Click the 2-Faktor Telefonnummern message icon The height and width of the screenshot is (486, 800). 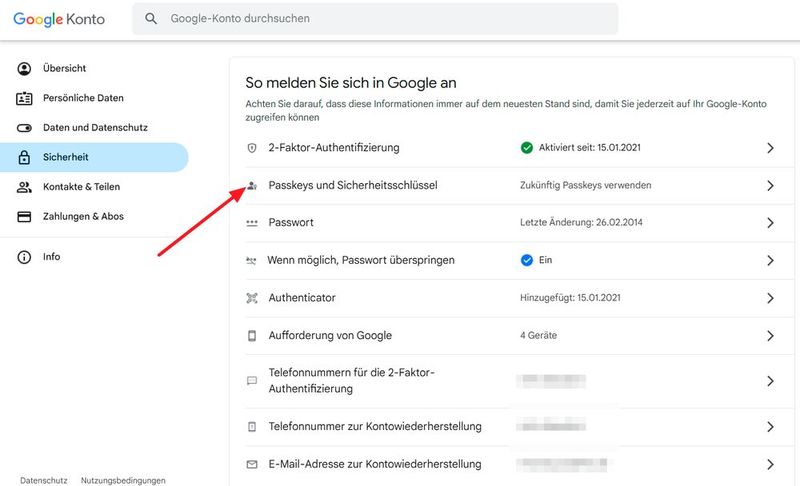click(x=252, y=380)
